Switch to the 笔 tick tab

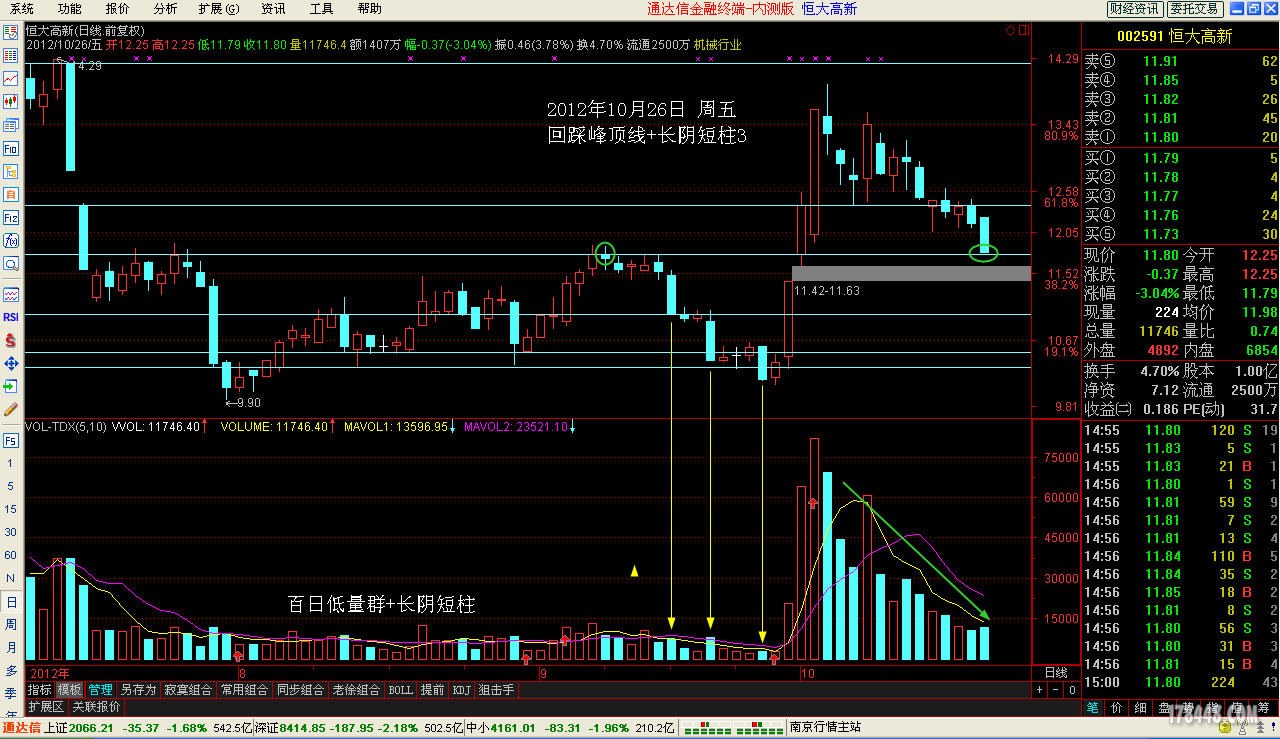point(1093,707)
